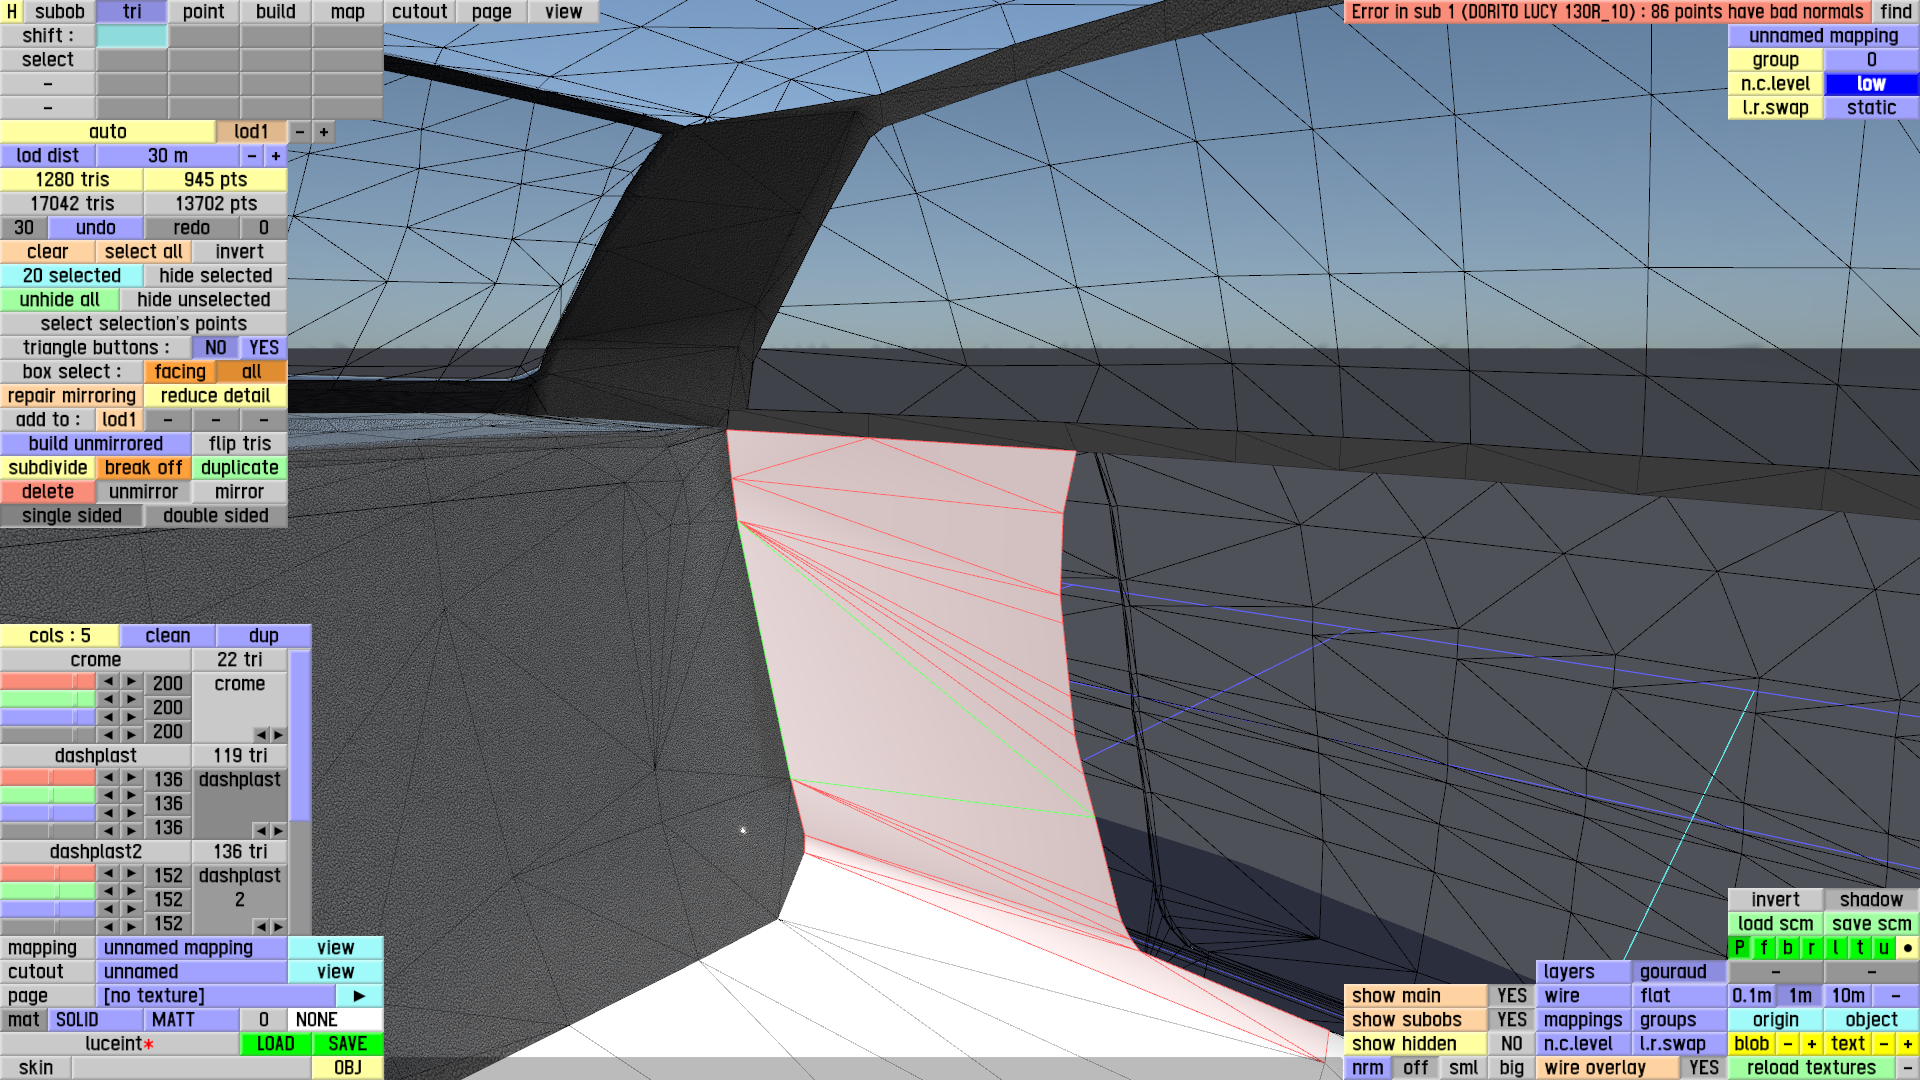Screen dimensions: 1920x1080
Task: Open the point mode tab
Action: coord(203,12)
